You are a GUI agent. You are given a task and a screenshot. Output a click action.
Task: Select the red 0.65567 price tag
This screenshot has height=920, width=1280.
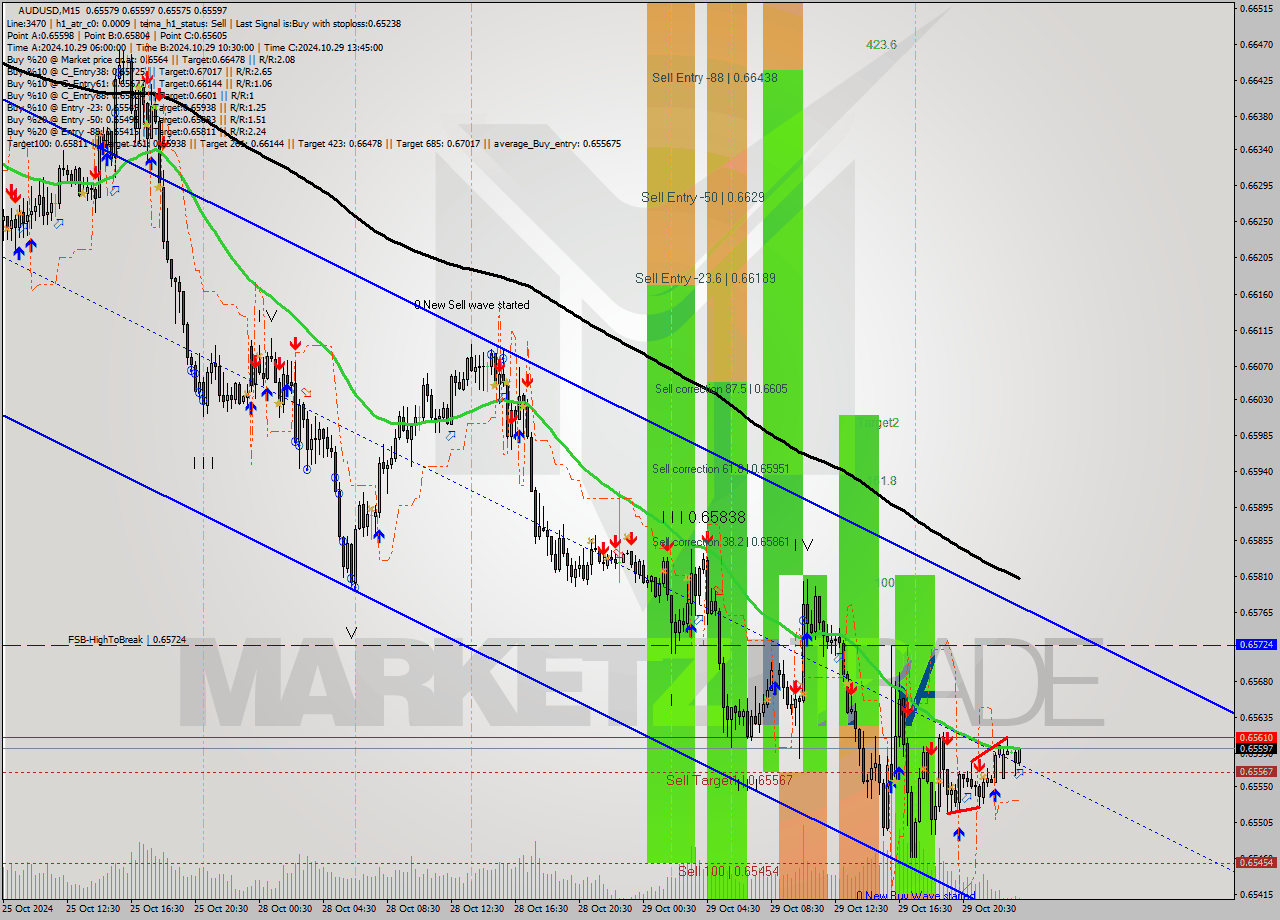pyautogui.click(x=1256, y=772)
